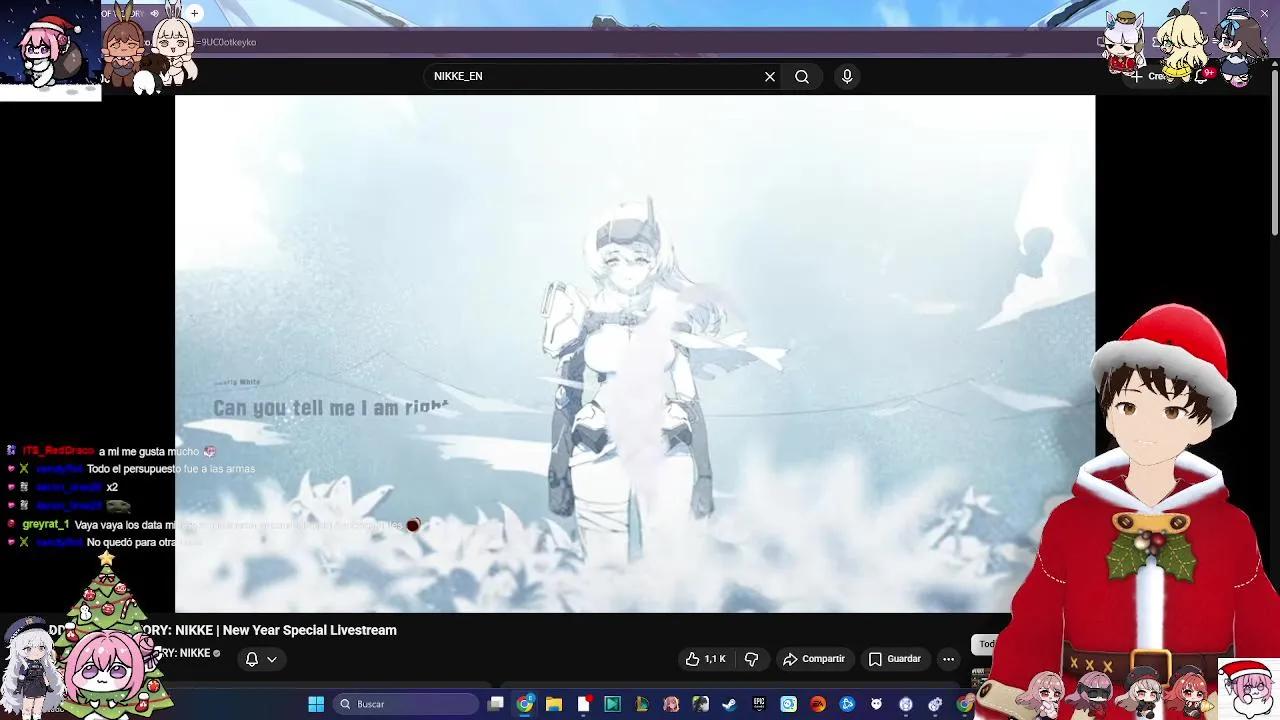
Task: Open a new browser tab
Action: tap(194, 13)
